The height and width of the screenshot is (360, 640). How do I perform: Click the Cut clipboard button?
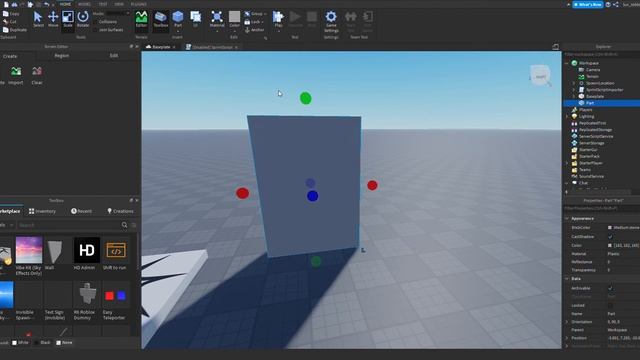10,22
